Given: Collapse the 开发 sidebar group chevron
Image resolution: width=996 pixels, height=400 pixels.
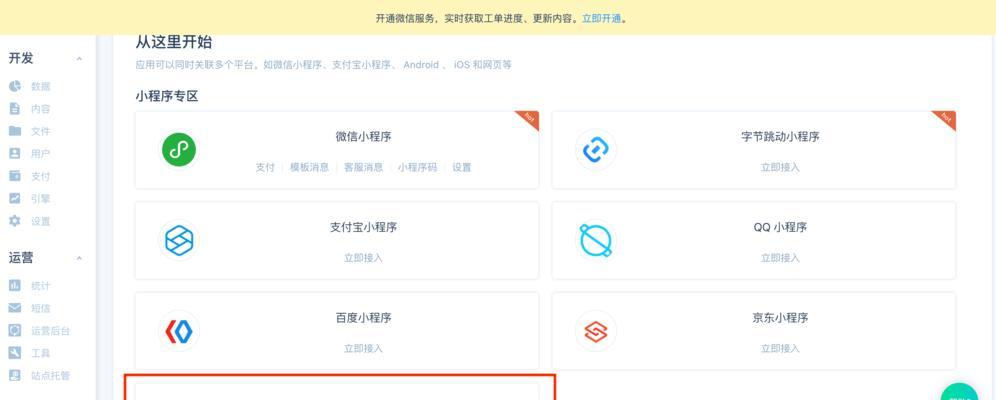Looking at the screenshot, I should pos(79,58).
